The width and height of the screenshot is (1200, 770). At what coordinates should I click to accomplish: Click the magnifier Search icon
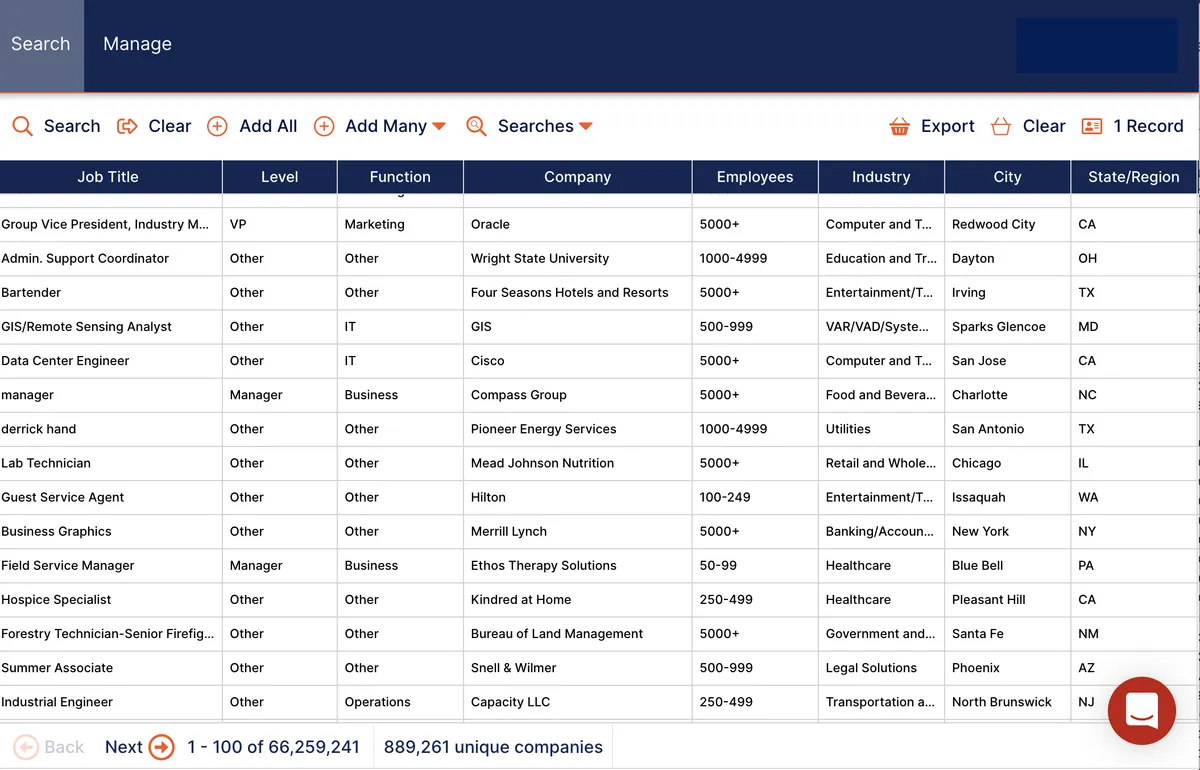[22, 126]
